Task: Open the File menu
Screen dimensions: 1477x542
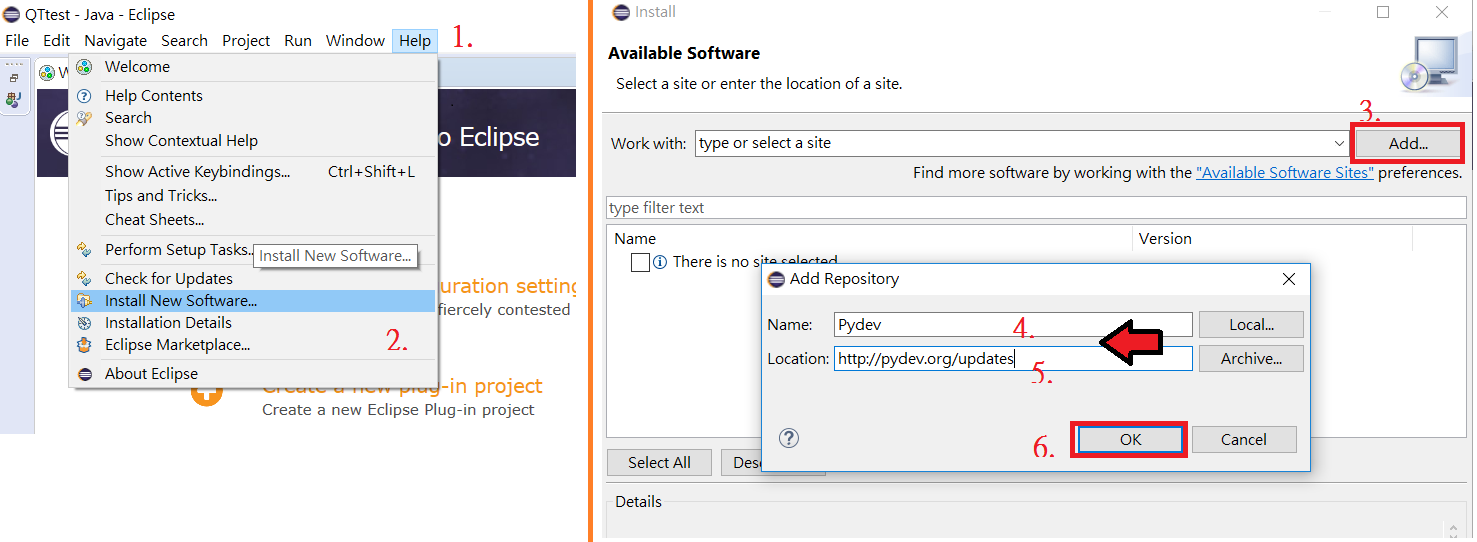Action: 17,41
